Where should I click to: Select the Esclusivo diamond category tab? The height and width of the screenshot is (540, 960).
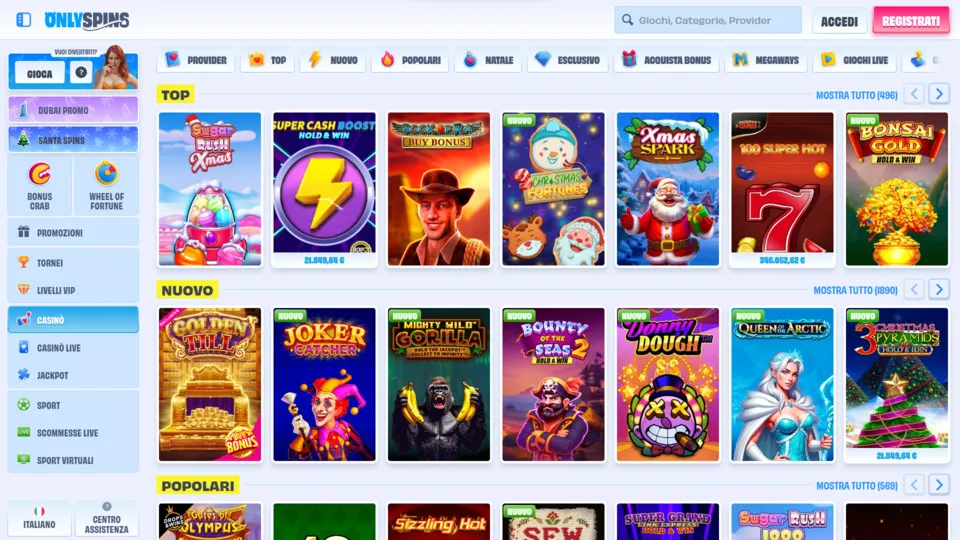point(568,60)
